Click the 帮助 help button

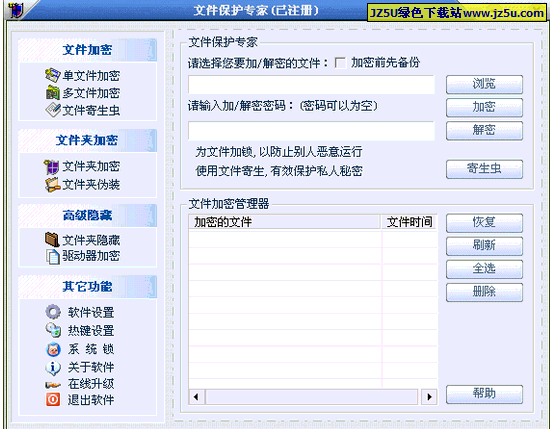[484, 394]
